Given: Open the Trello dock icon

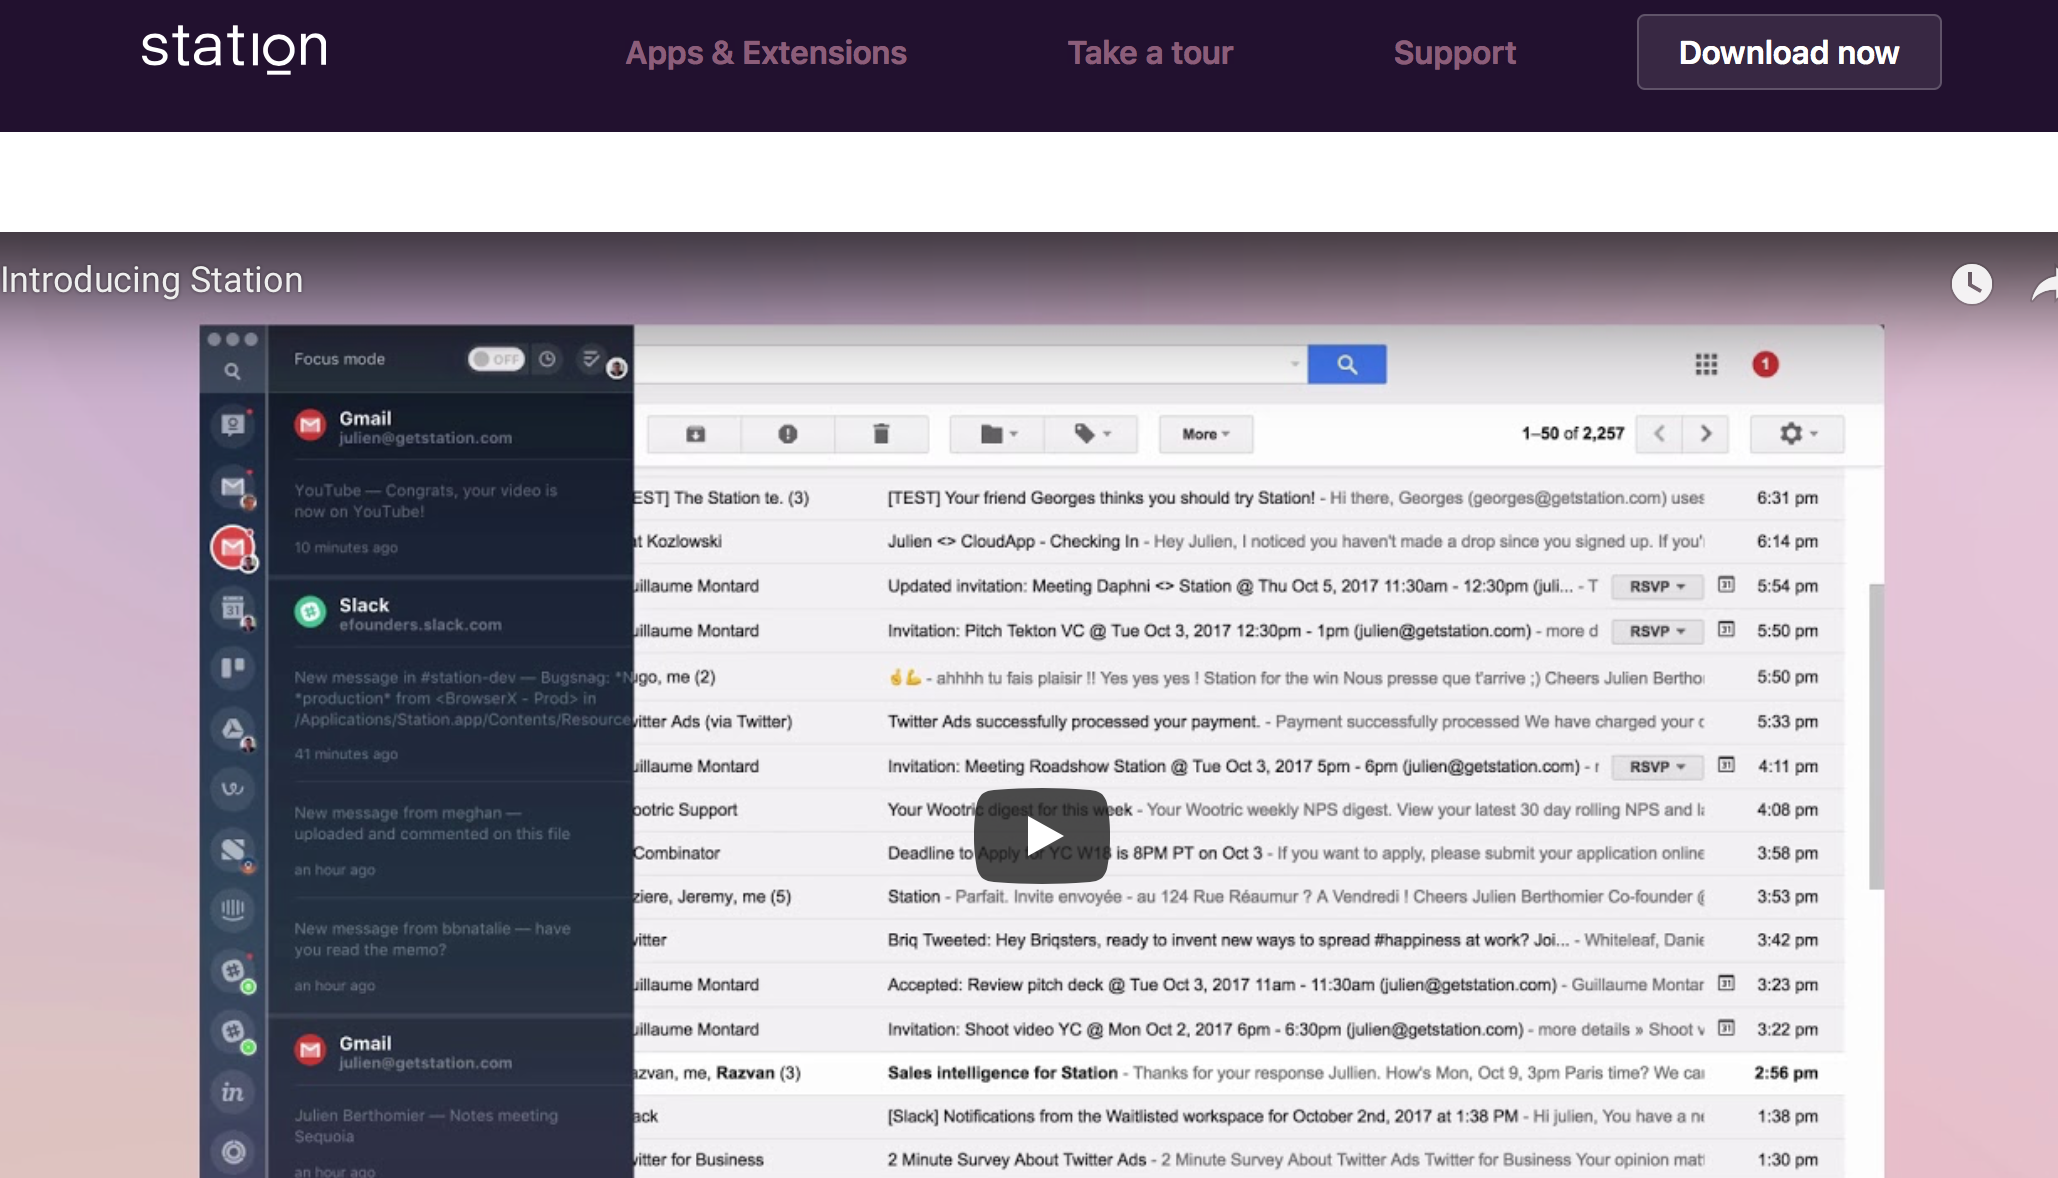Looking at the screenshot, I should (233, 667).
